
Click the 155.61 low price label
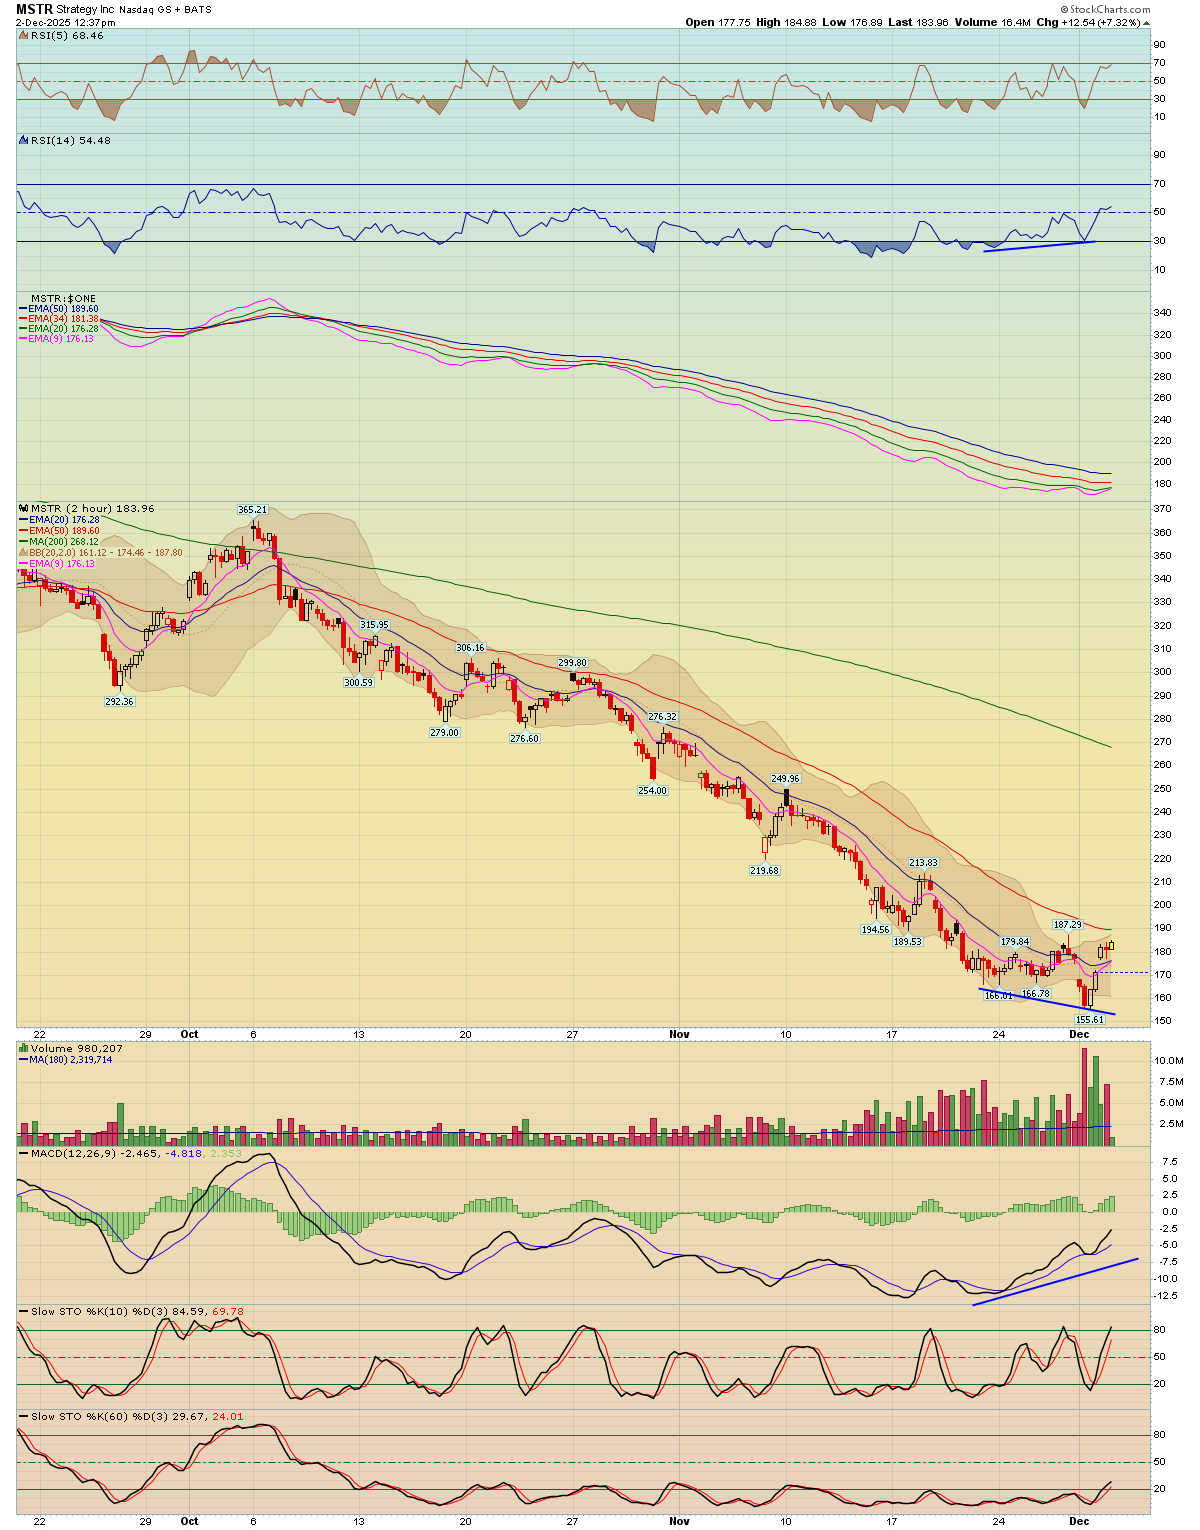tap(1089, 1019)
